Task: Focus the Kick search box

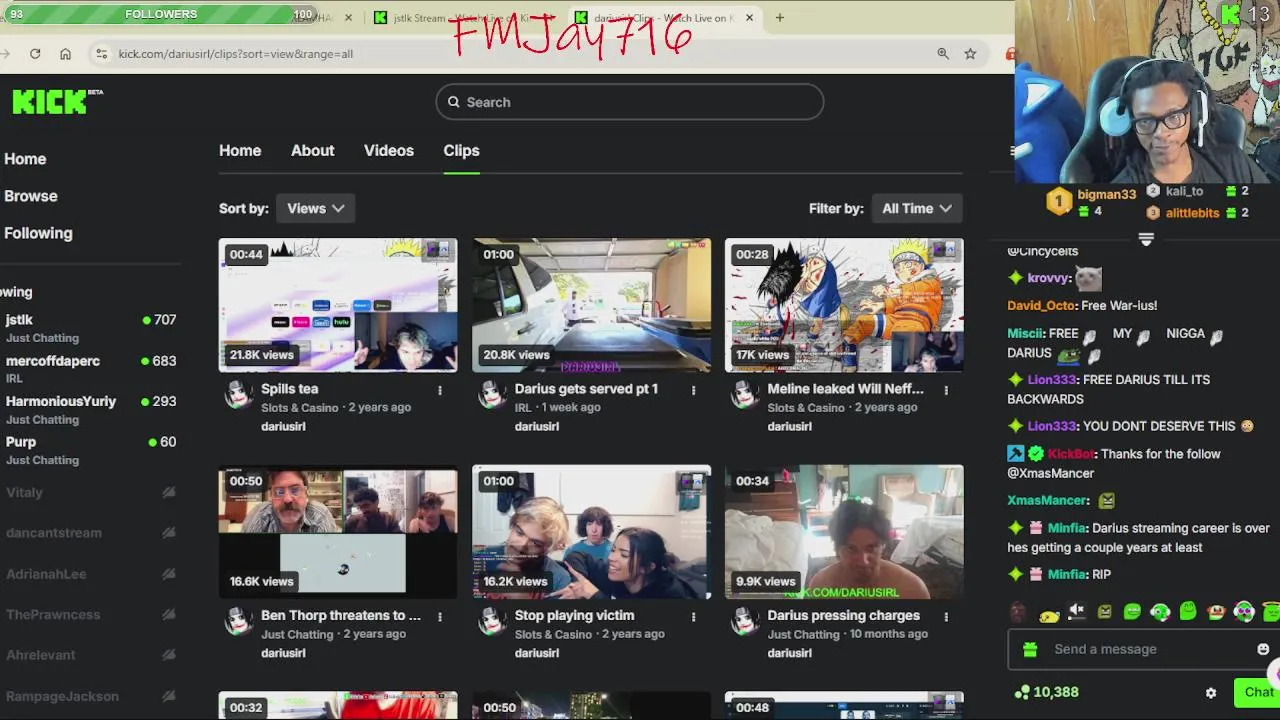Action: tap(630, 102)
